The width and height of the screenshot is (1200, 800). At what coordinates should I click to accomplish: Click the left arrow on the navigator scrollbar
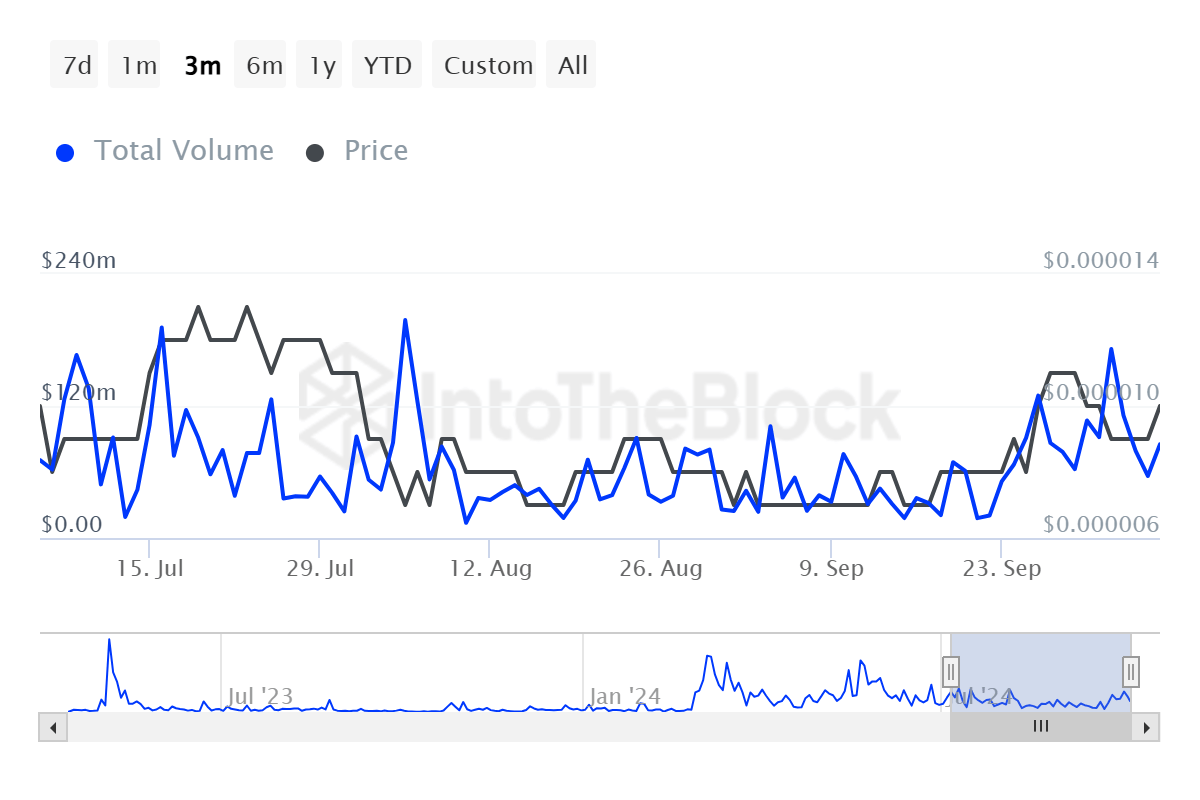pos(52,727)
